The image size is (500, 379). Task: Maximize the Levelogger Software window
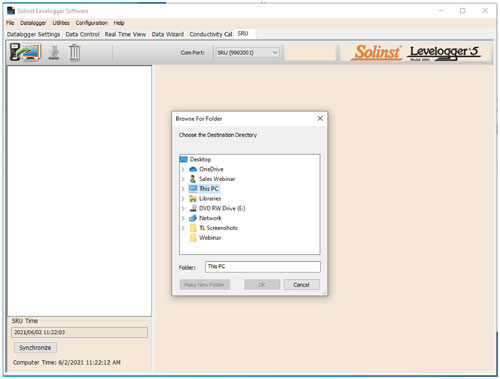463,11
